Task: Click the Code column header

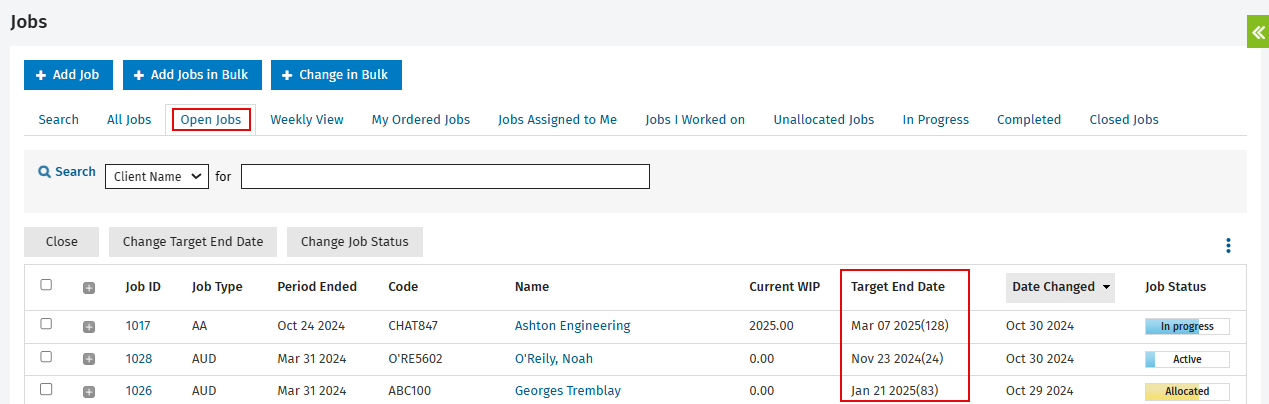Action: tap(403, 287)
